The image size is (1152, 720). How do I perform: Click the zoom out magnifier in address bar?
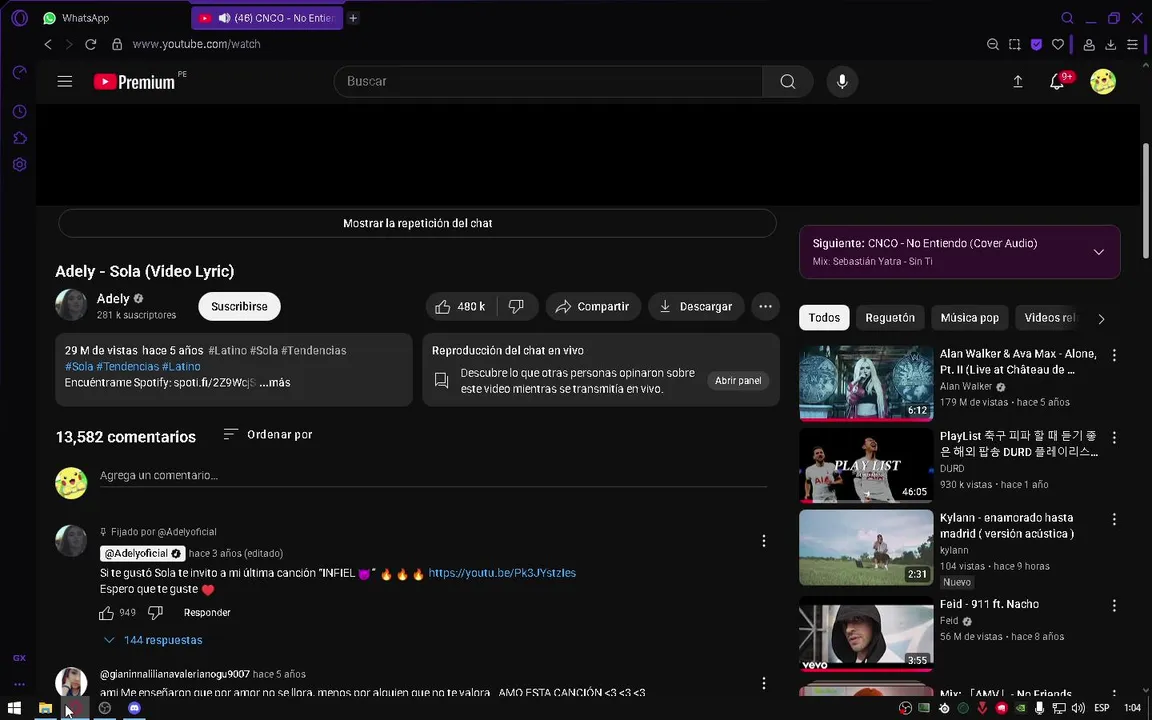pyautogui.click(x=993, y=44)
